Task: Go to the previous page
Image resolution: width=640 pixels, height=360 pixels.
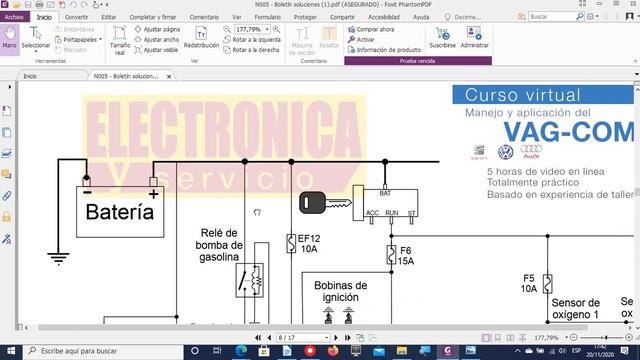Action: click(x=269, y=338)
